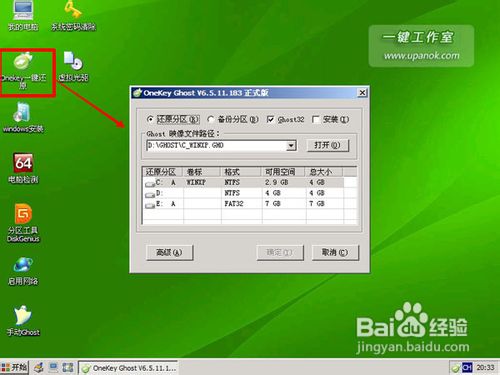Image resolution: width=500 pixels, height=375 pixels.
Task: Open the 系统密码清除 key icon
Action: (73, 16)
